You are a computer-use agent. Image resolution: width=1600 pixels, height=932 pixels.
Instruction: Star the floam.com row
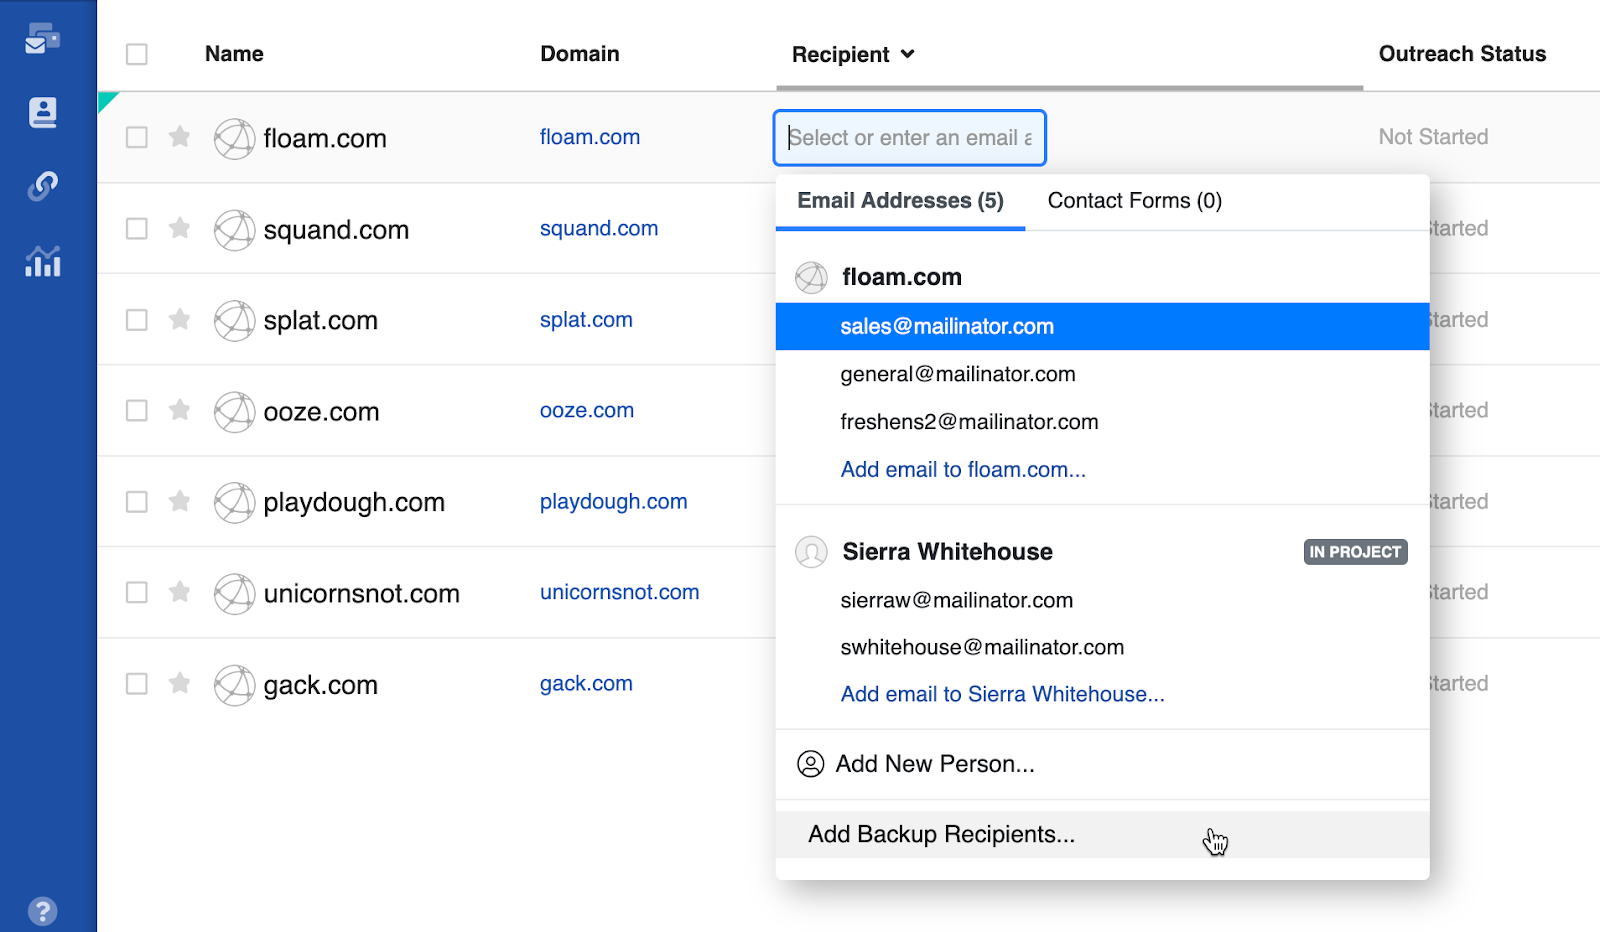[x=180, y=137]
